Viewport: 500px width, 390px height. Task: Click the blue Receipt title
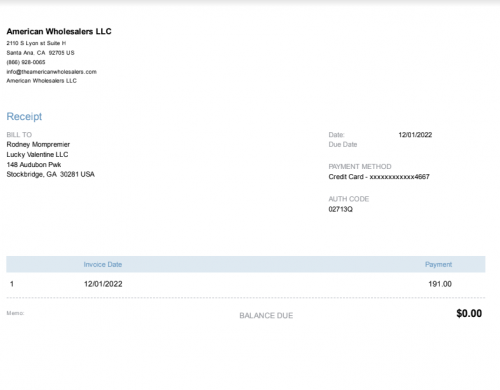pyautogui.click(x=24, y=116)
